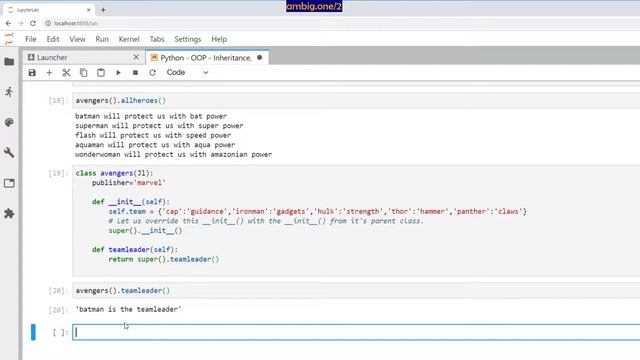
Task: Open the Settings menu
Action: click(188, 39)
